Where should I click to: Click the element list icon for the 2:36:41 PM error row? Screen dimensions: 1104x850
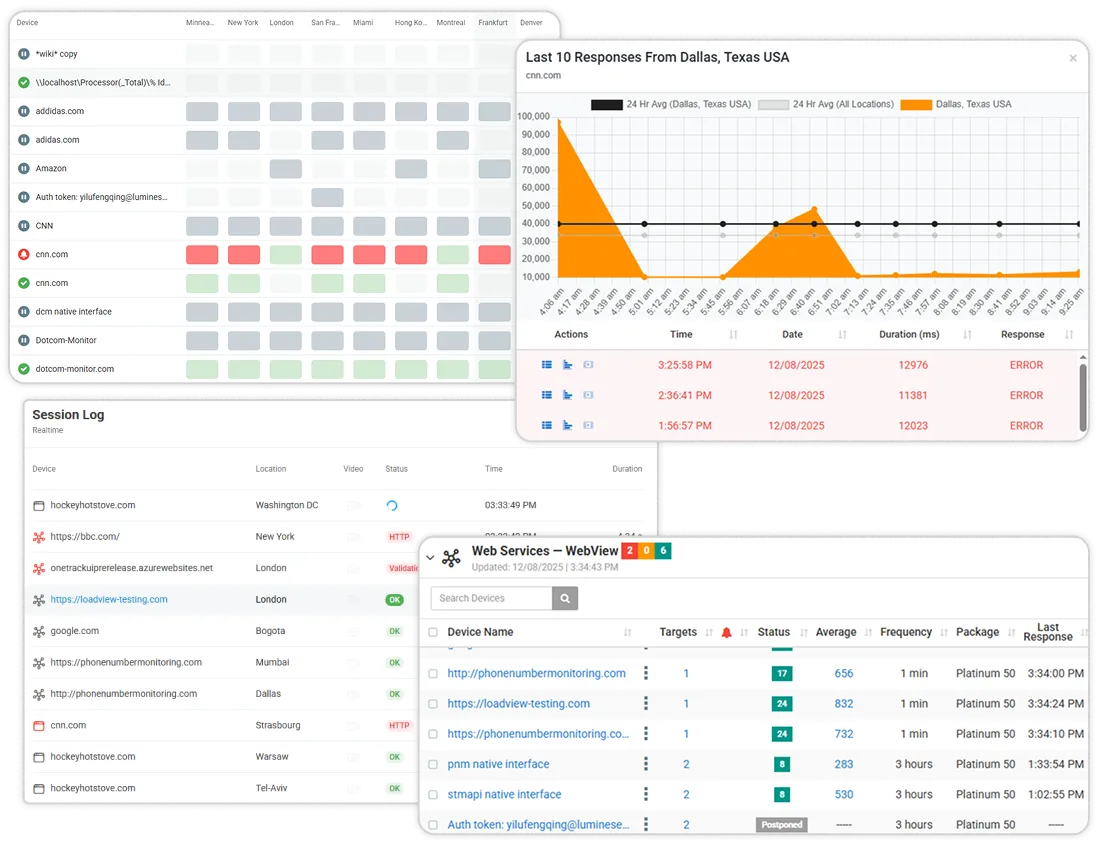click(546, 395)
